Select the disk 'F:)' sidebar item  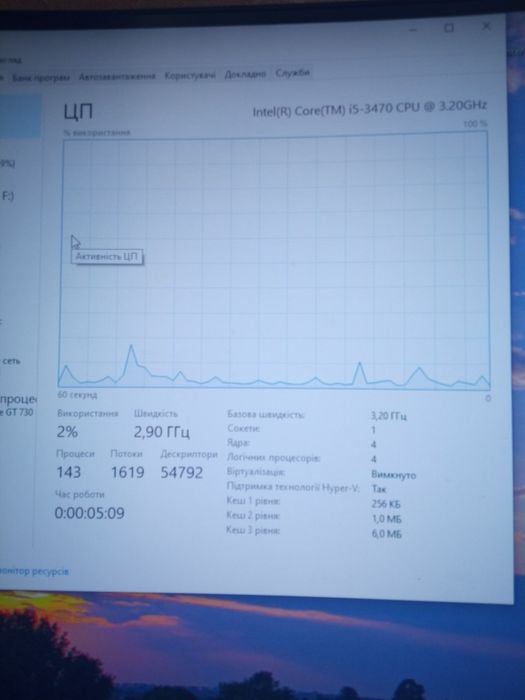[8, 196]
